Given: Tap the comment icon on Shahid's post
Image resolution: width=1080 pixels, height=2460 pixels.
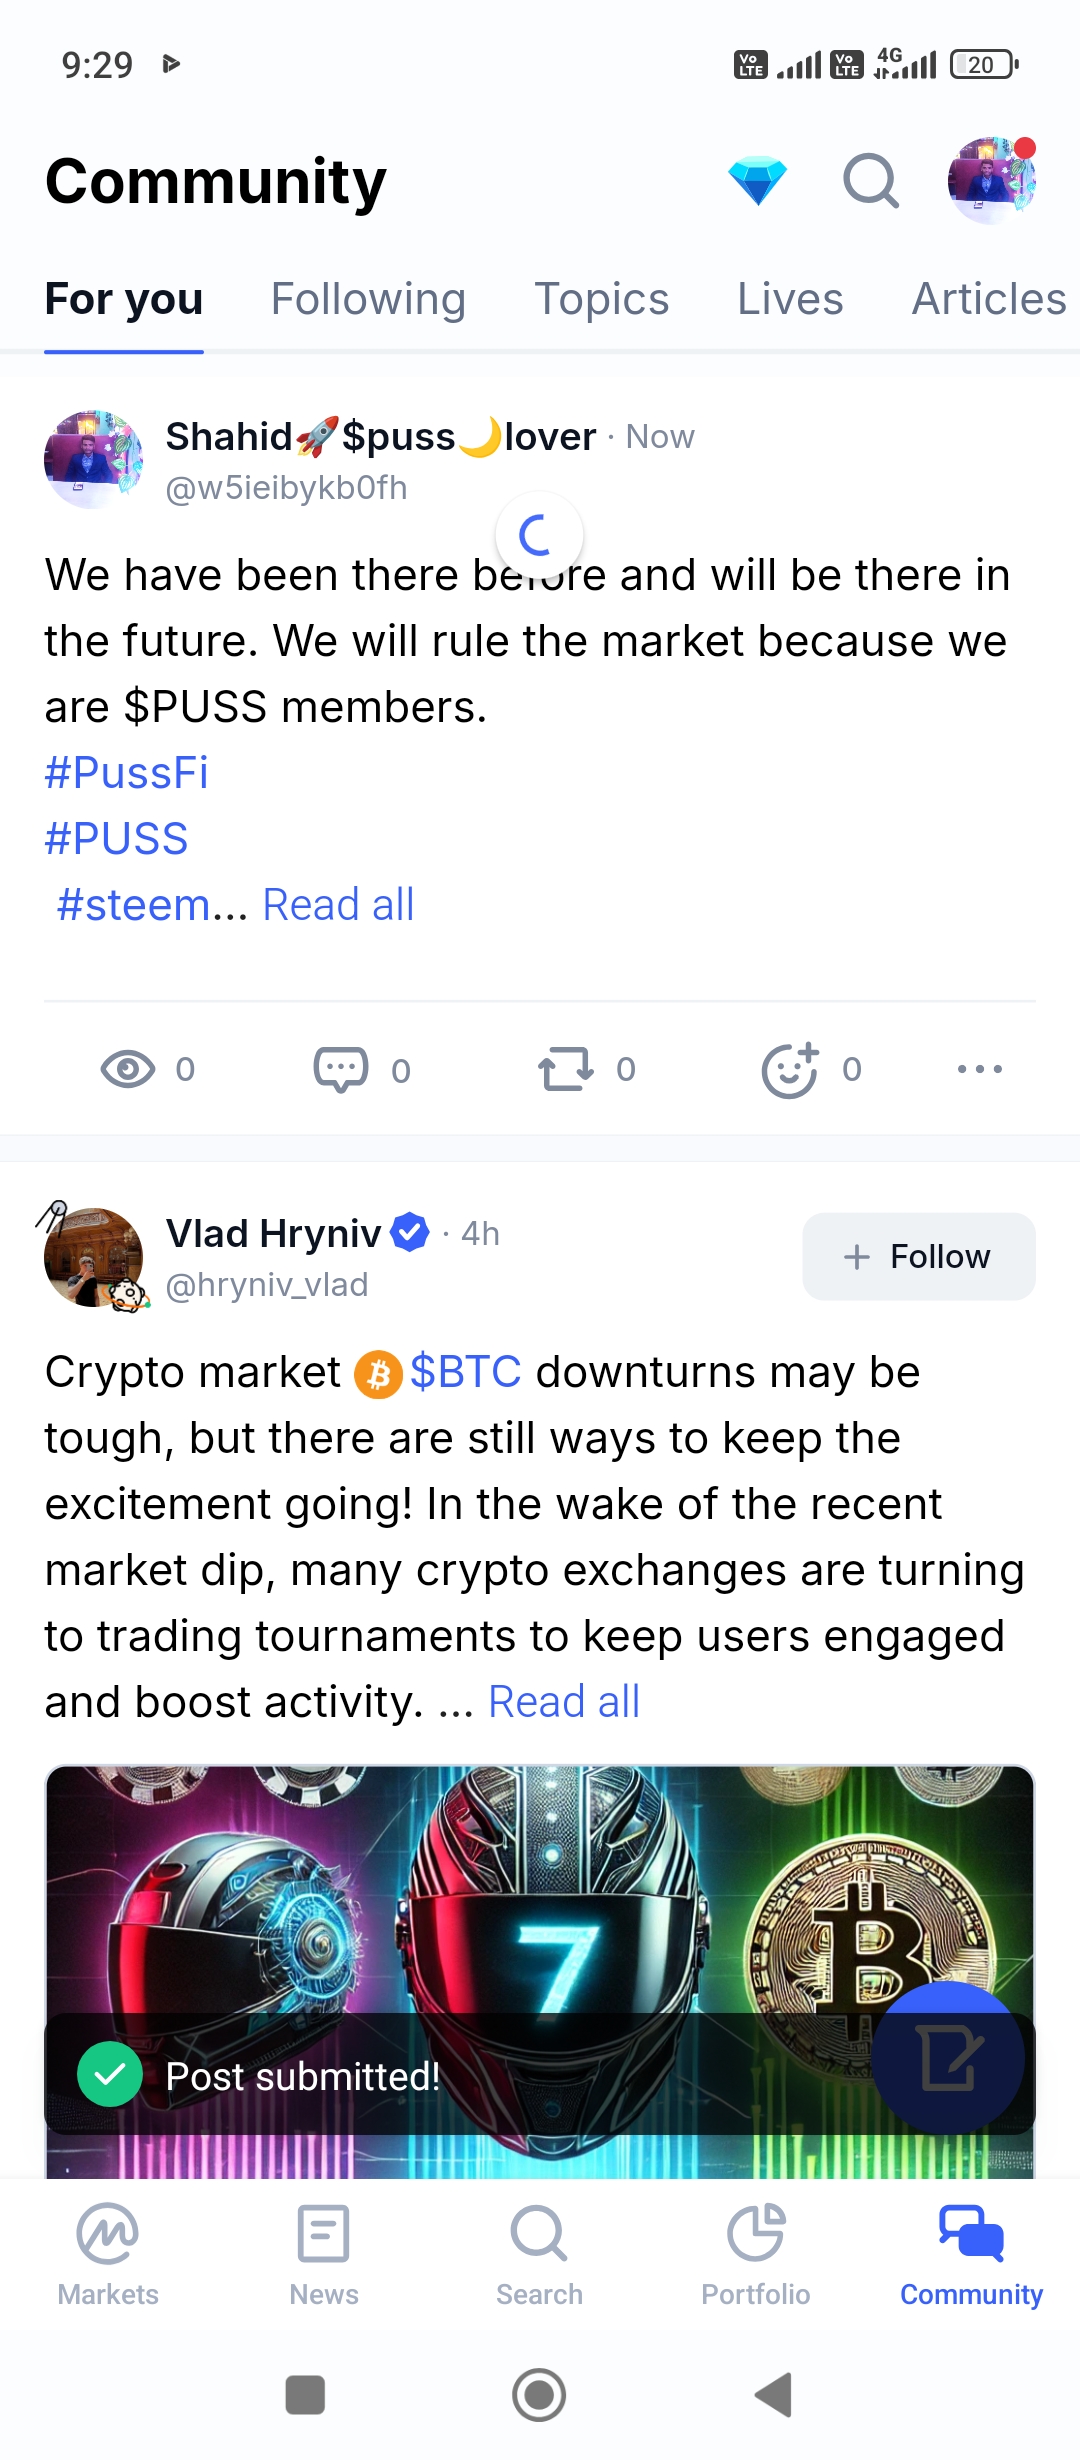Looking at the screenshot, I should 341,1069.
